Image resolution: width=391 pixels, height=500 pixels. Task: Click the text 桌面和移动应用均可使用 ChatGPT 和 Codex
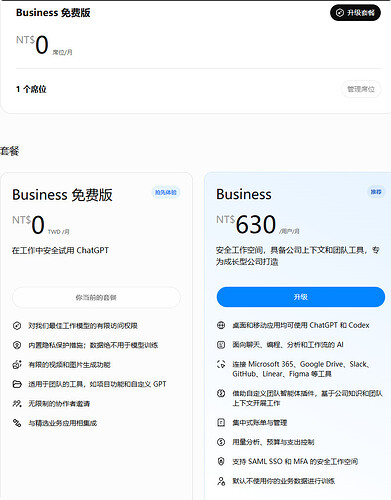[x=301, y=325]
